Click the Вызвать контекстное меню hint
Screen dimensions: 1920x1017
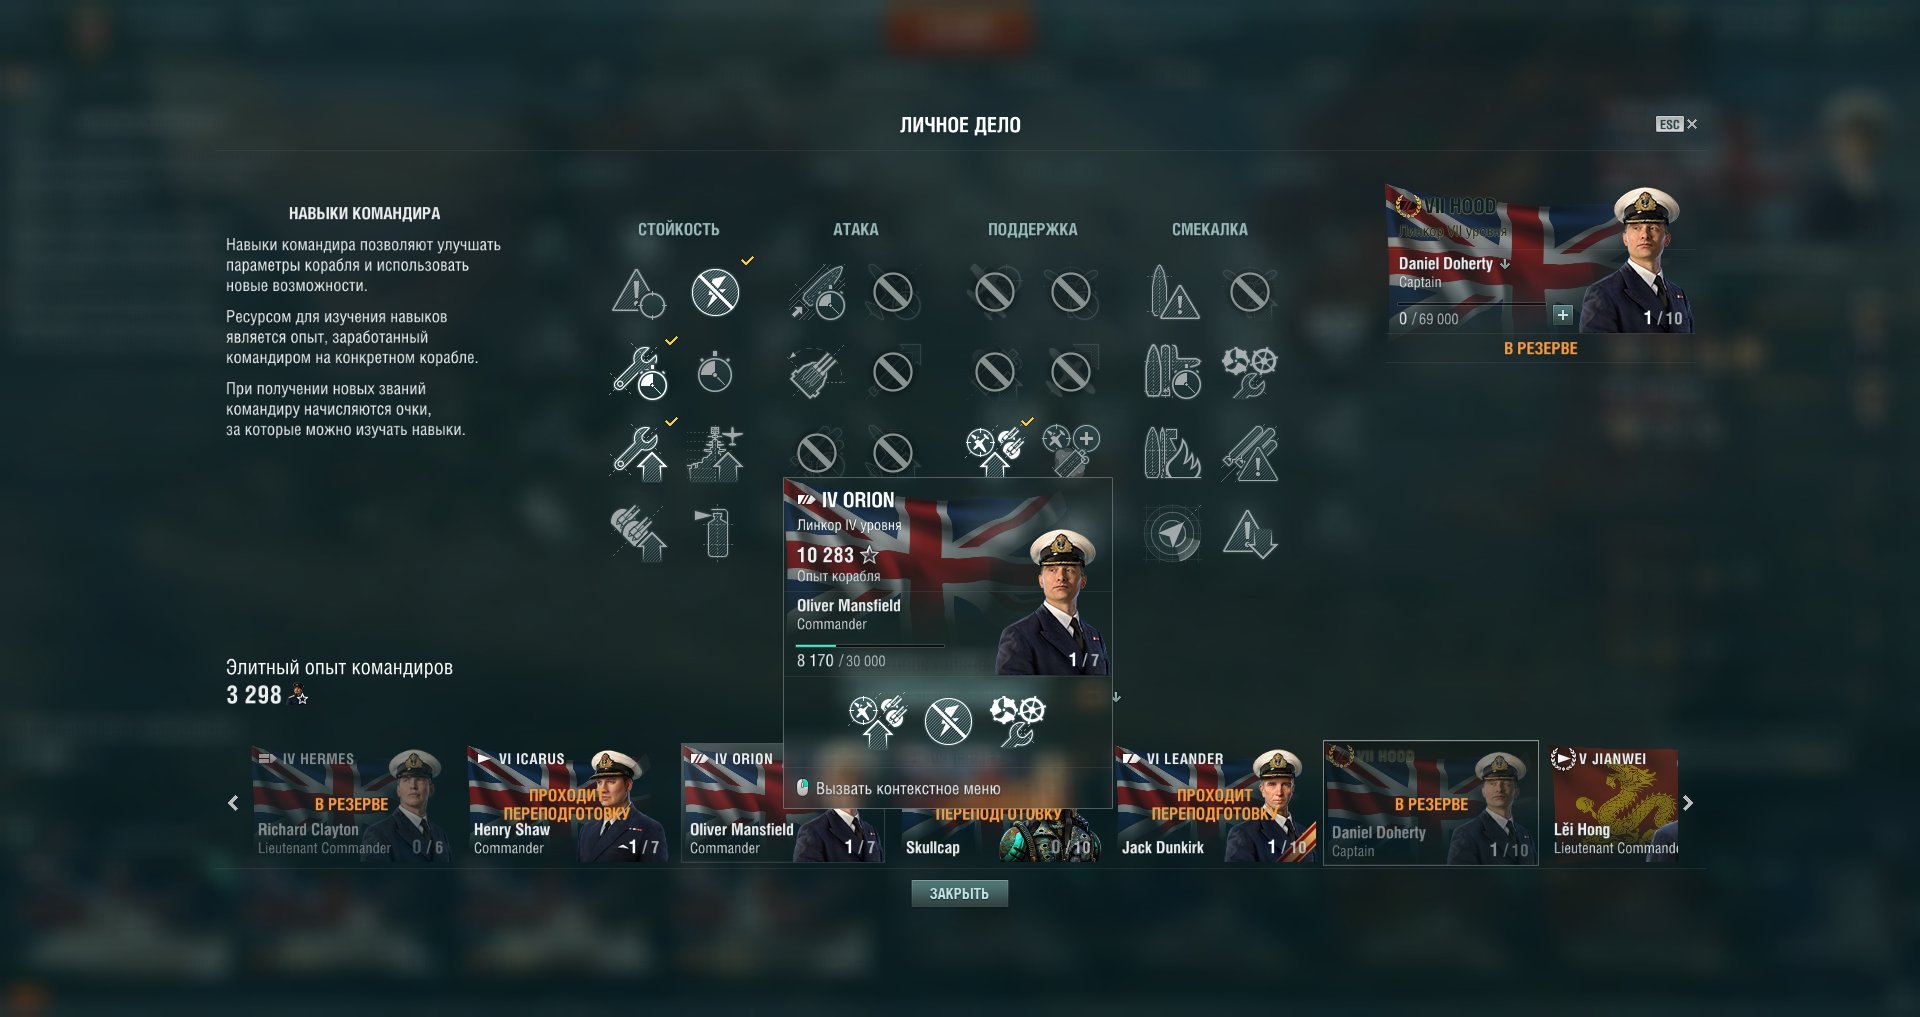pos(907,789)
